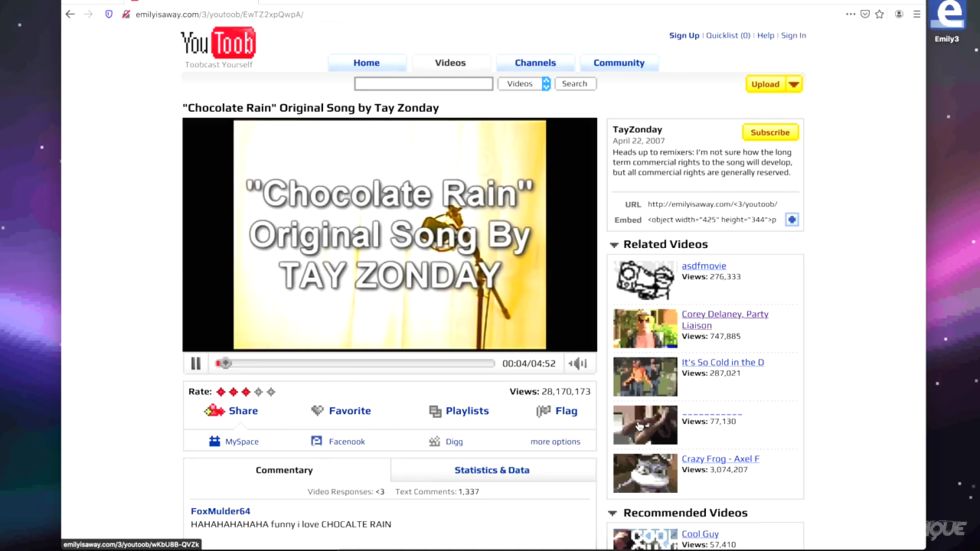Switch to the Statistics & Data tab
This screenshot has height=551, width=980.
coord(492,470)
